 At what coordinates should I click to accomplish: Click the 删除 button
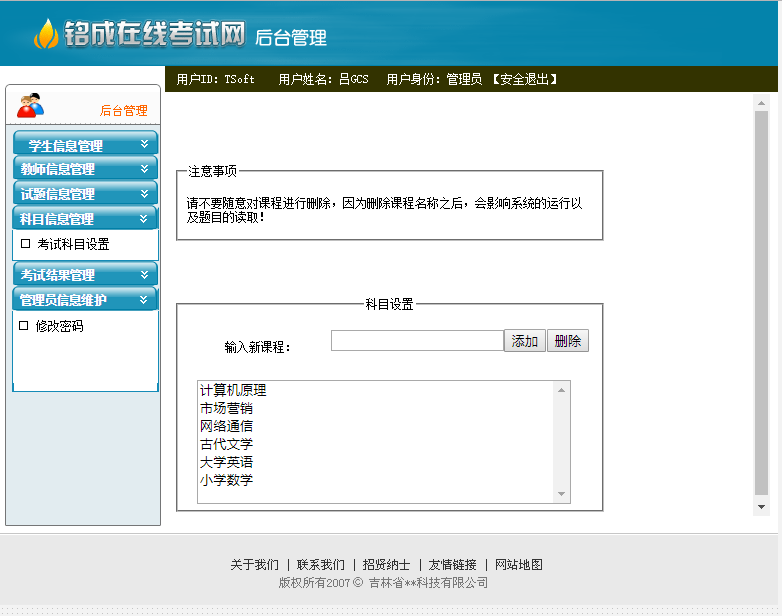(x=568, y=341)
